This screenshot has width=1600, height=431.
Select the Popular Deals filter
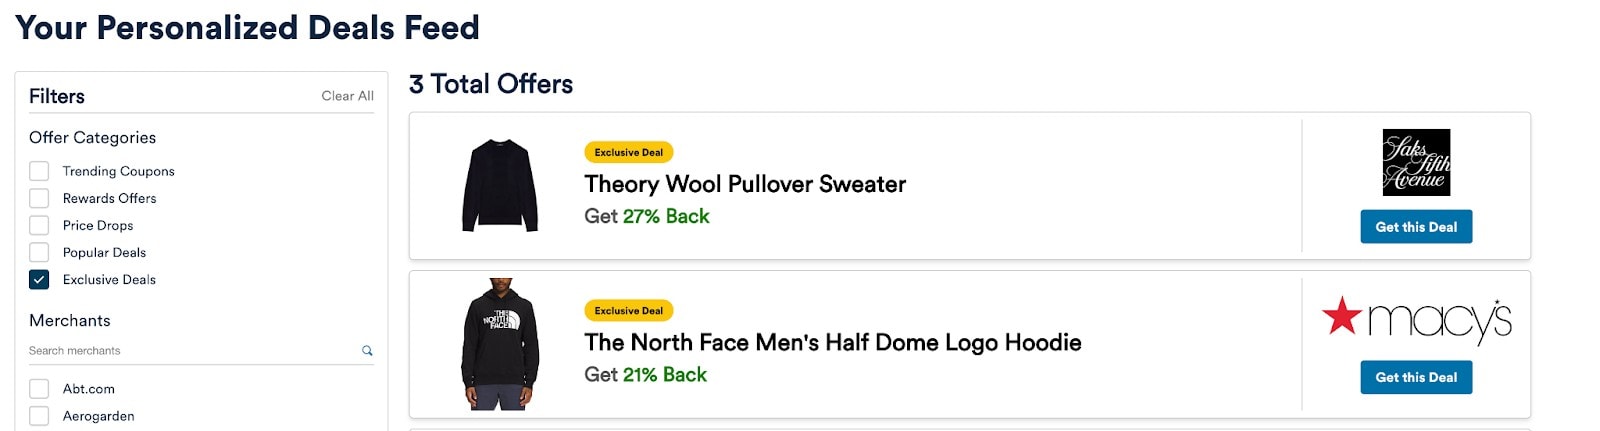39,252
